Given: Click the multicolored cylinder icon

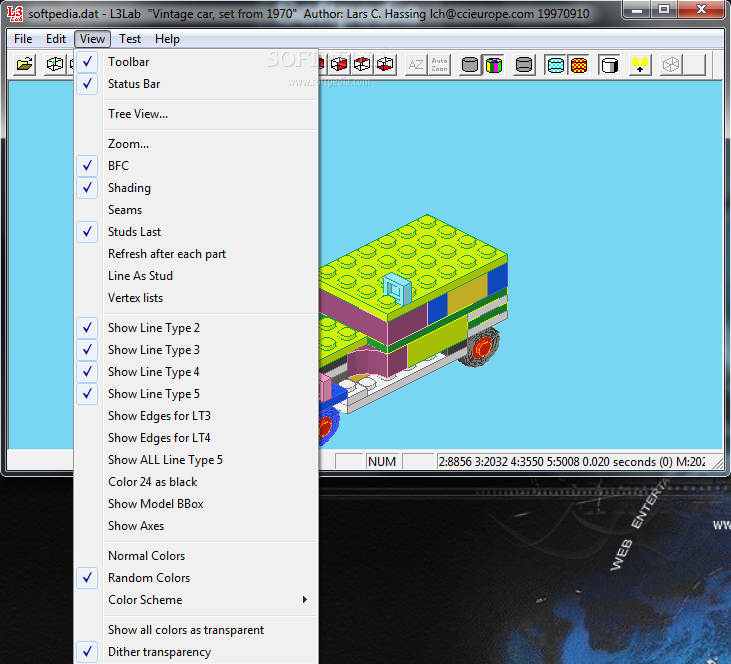Looking at the screenshot, I should (493, 65).
